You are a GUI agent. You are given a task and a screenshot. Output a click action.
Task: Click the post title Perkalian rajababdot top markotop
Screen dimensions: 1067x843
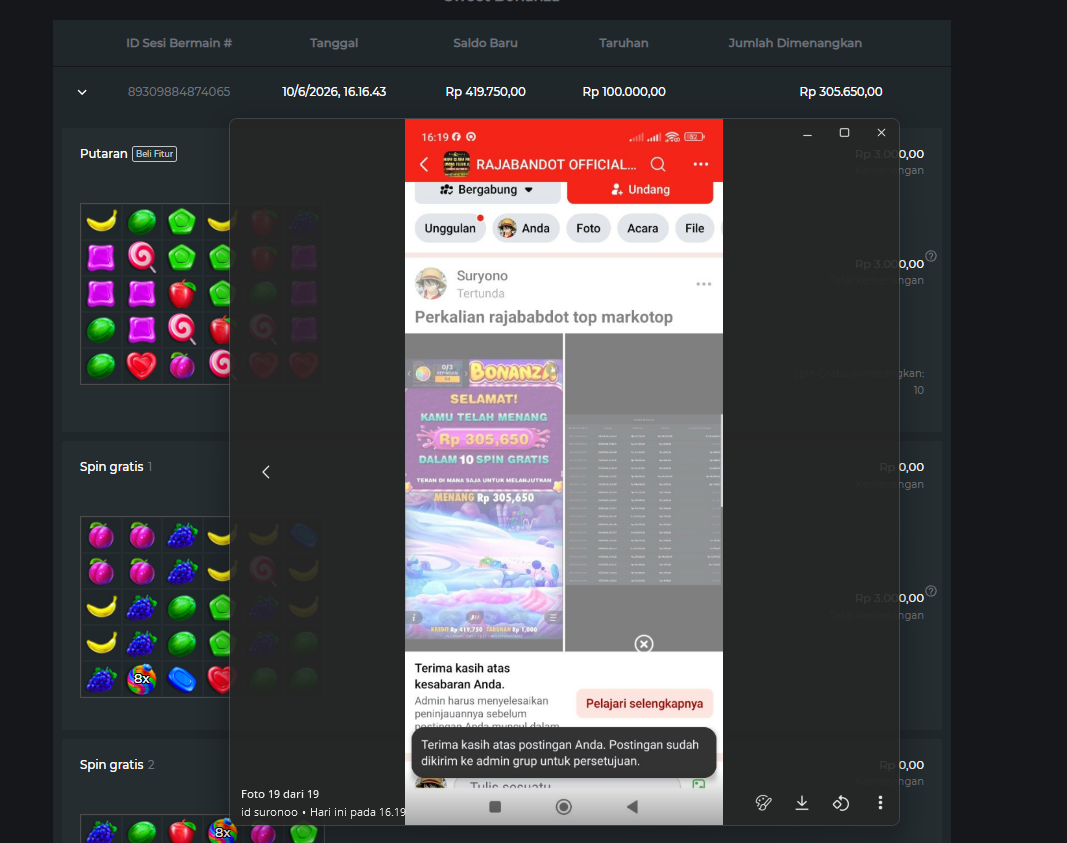pos(544,317)
